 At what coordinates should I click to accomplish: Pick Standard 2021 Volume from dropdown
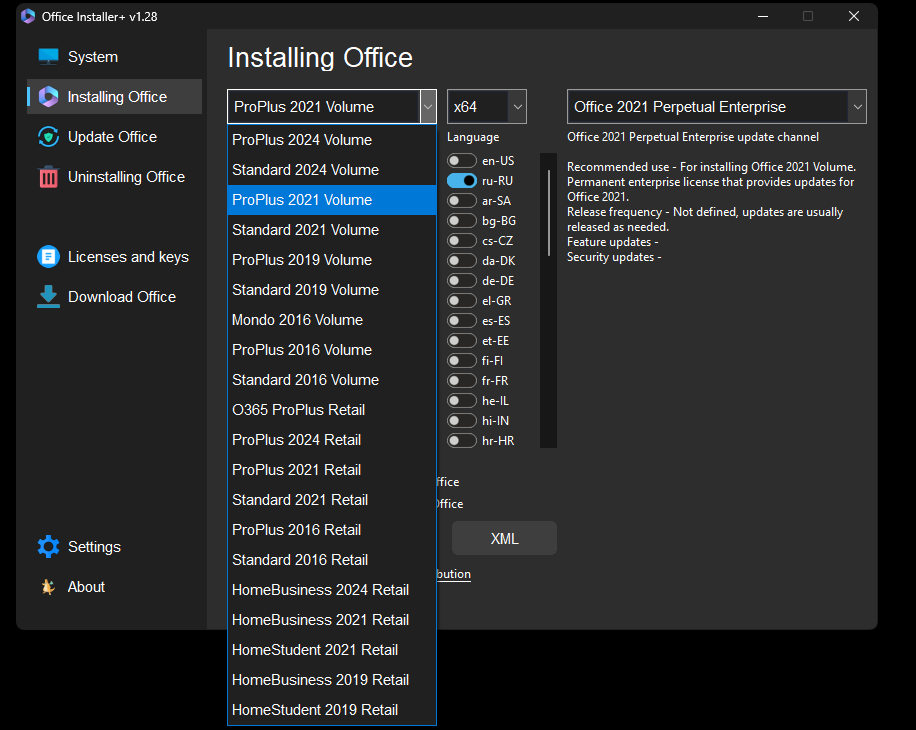(332, 230)
